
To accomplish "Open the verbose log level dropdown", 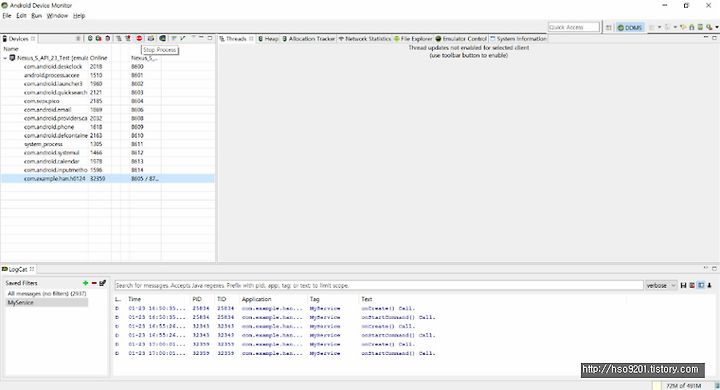I will [661, 285].
